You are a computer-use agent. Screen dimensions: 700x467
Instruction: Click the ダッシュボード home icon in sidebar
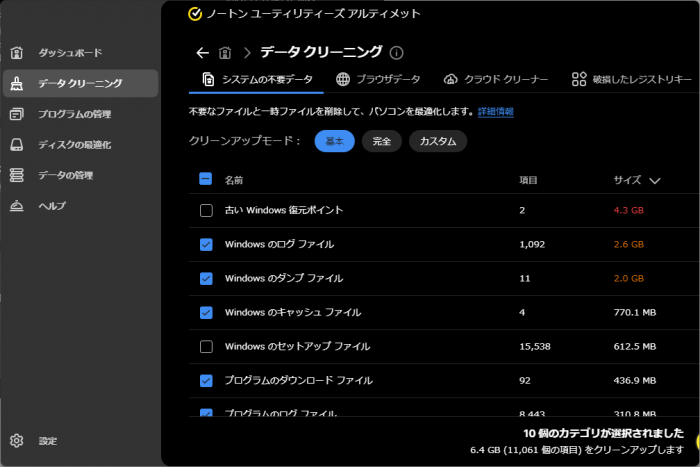pyautogui.click(x=17, y=53)
